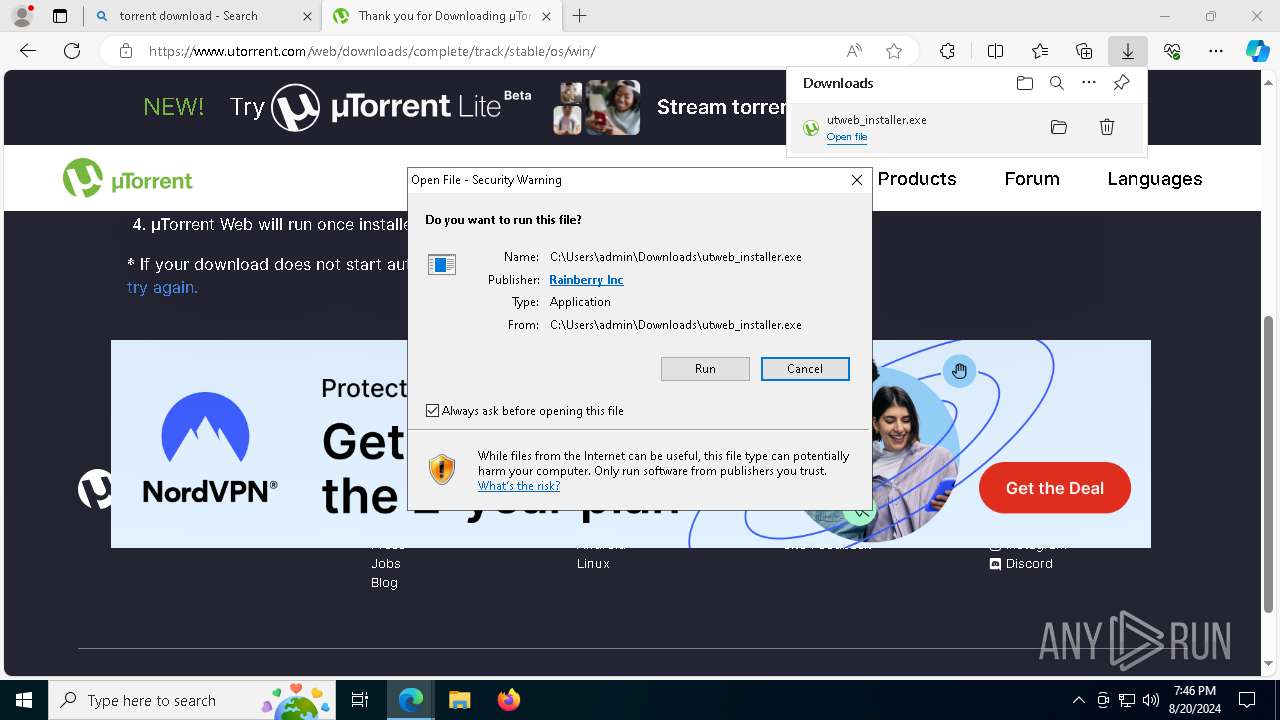
Task: Click Open file under utweb_installer.exe
Action: tap(846, 137)
